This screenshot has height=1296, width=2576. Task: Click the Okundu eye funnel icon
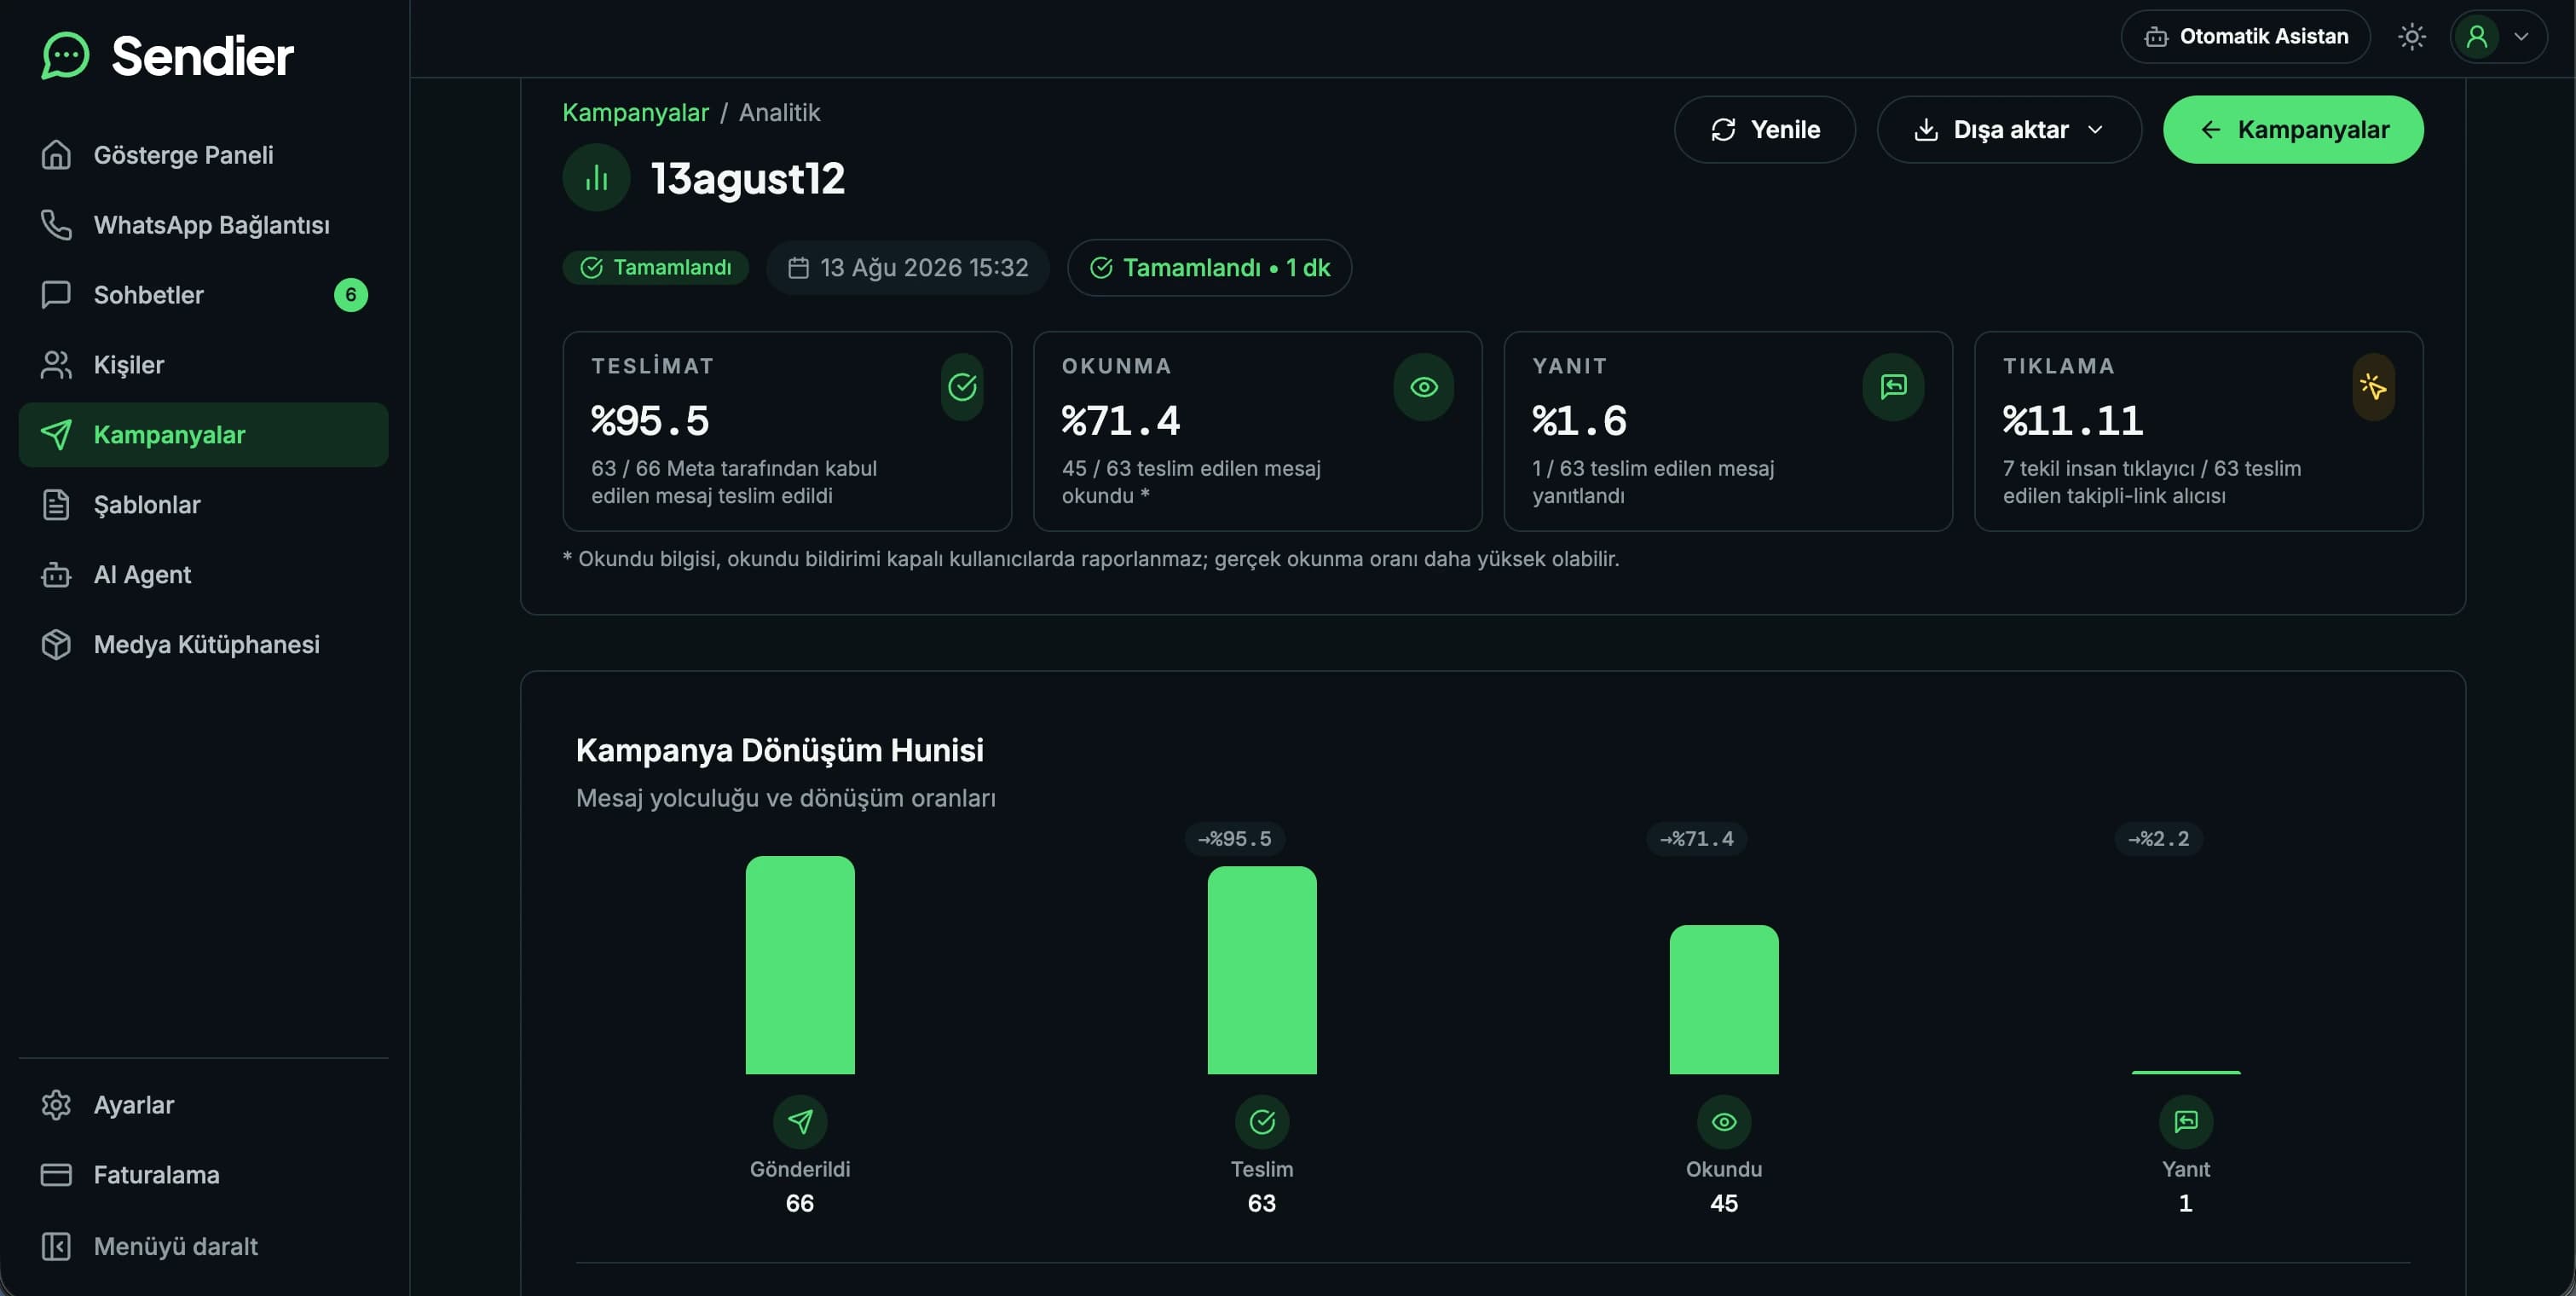(1724, 1122)
